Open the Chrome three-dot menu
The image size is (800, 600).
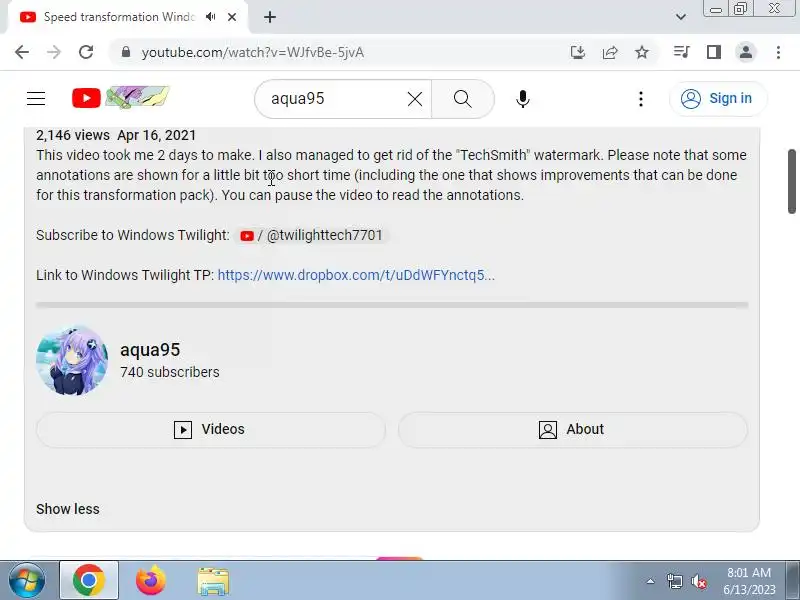(x=778, y=52)
